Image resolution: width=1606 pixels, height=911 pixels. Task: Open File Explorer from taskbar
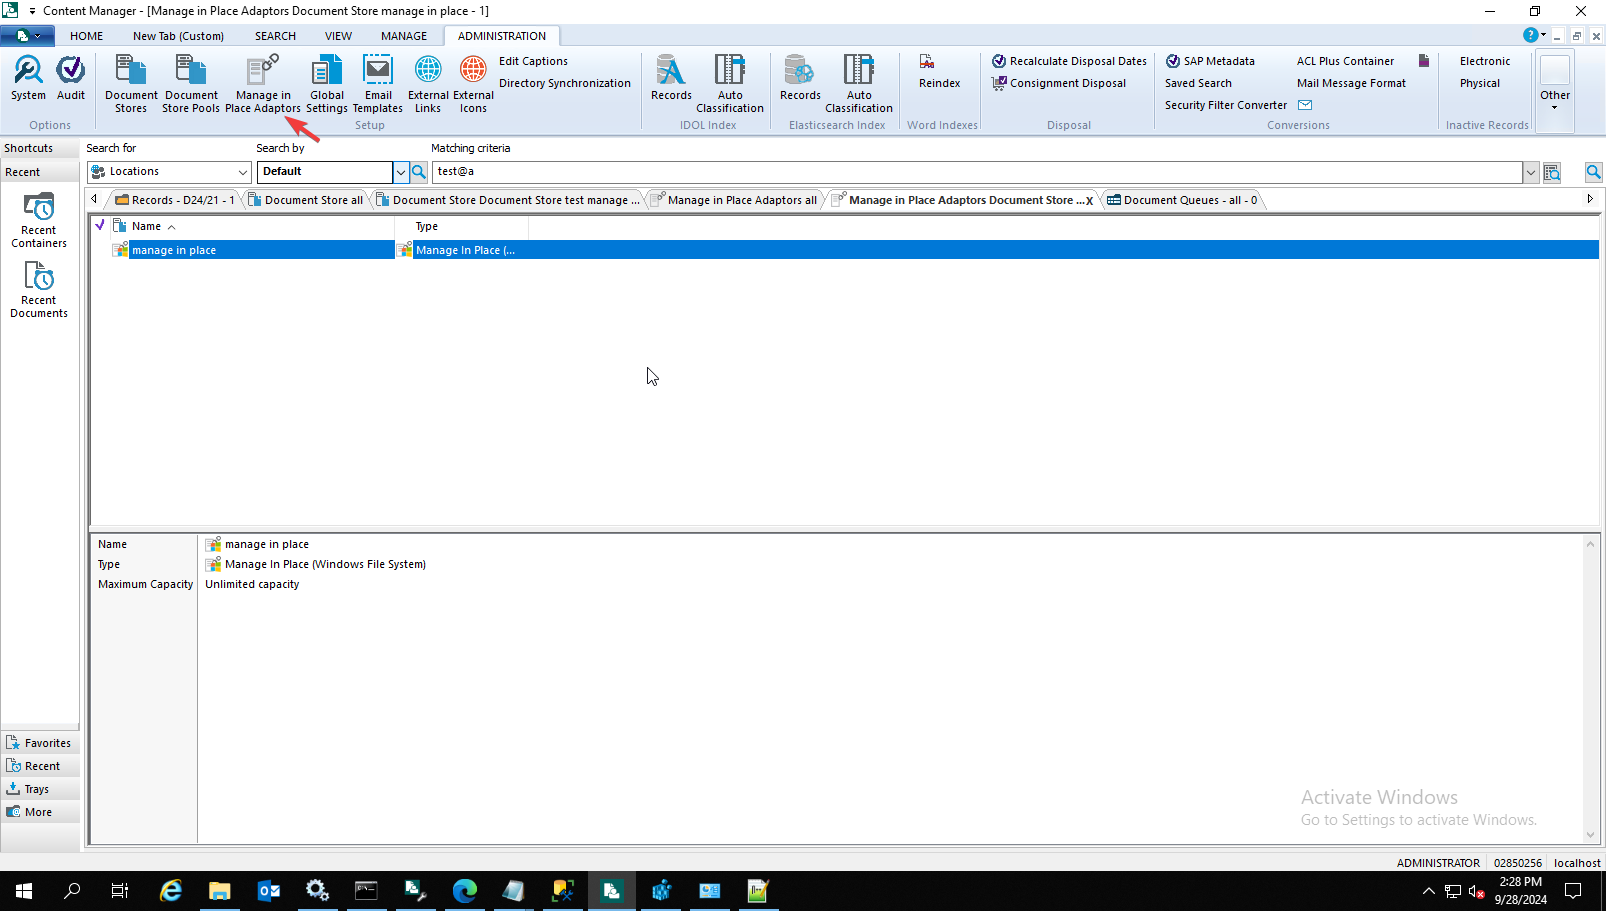point(219,890)
